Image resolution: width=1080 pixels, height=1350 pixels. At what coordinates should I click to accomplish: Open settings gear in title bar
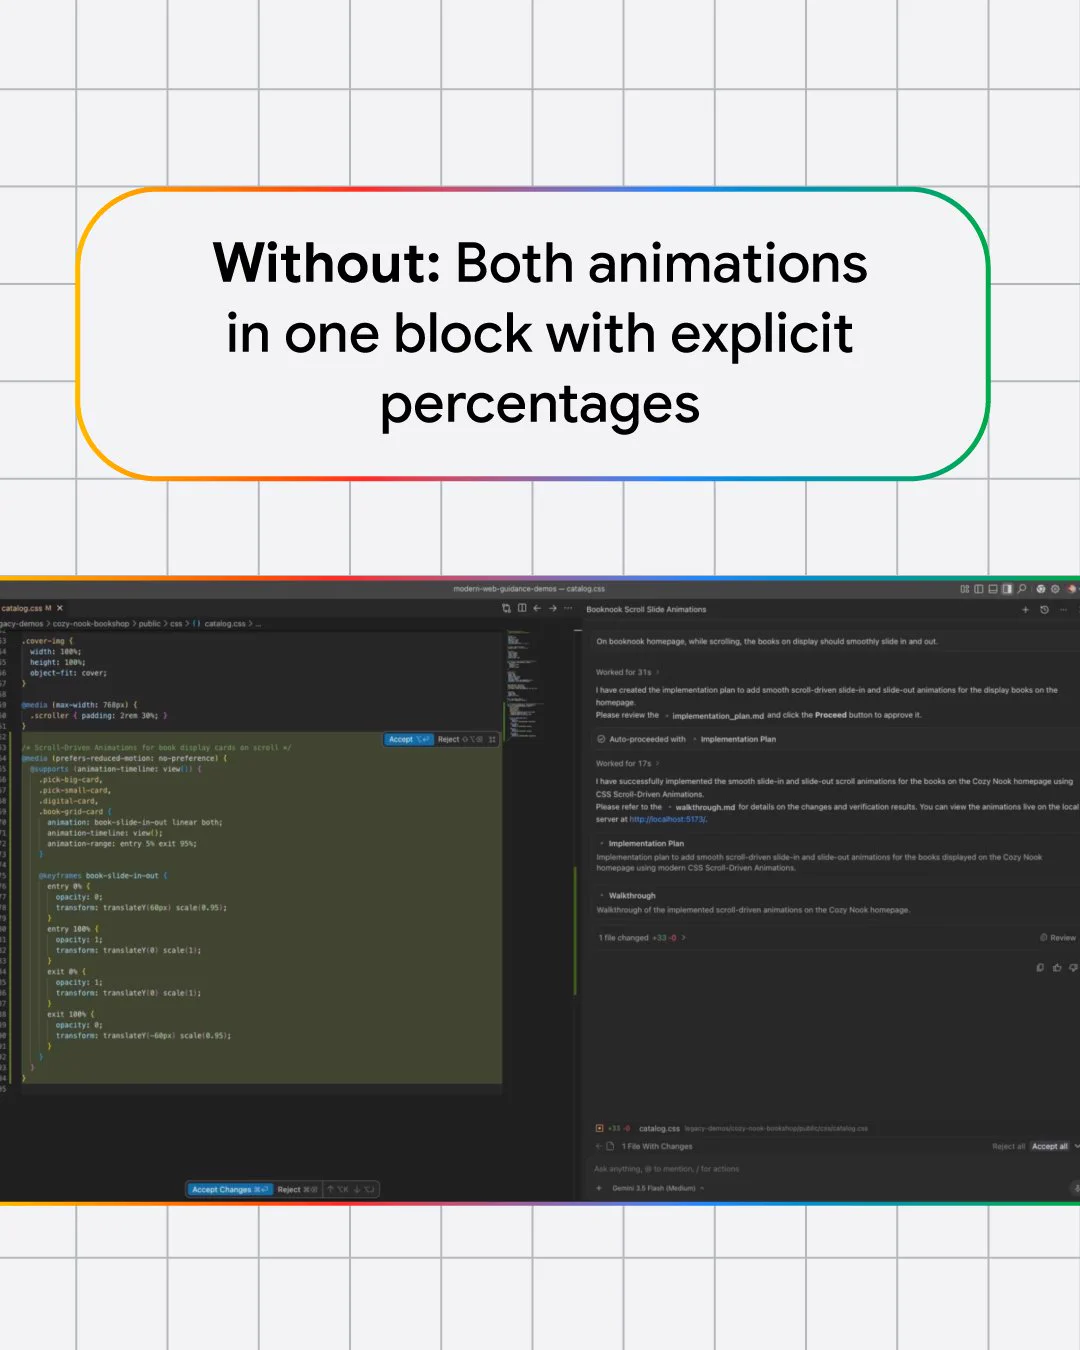[x=1055, y=589]
